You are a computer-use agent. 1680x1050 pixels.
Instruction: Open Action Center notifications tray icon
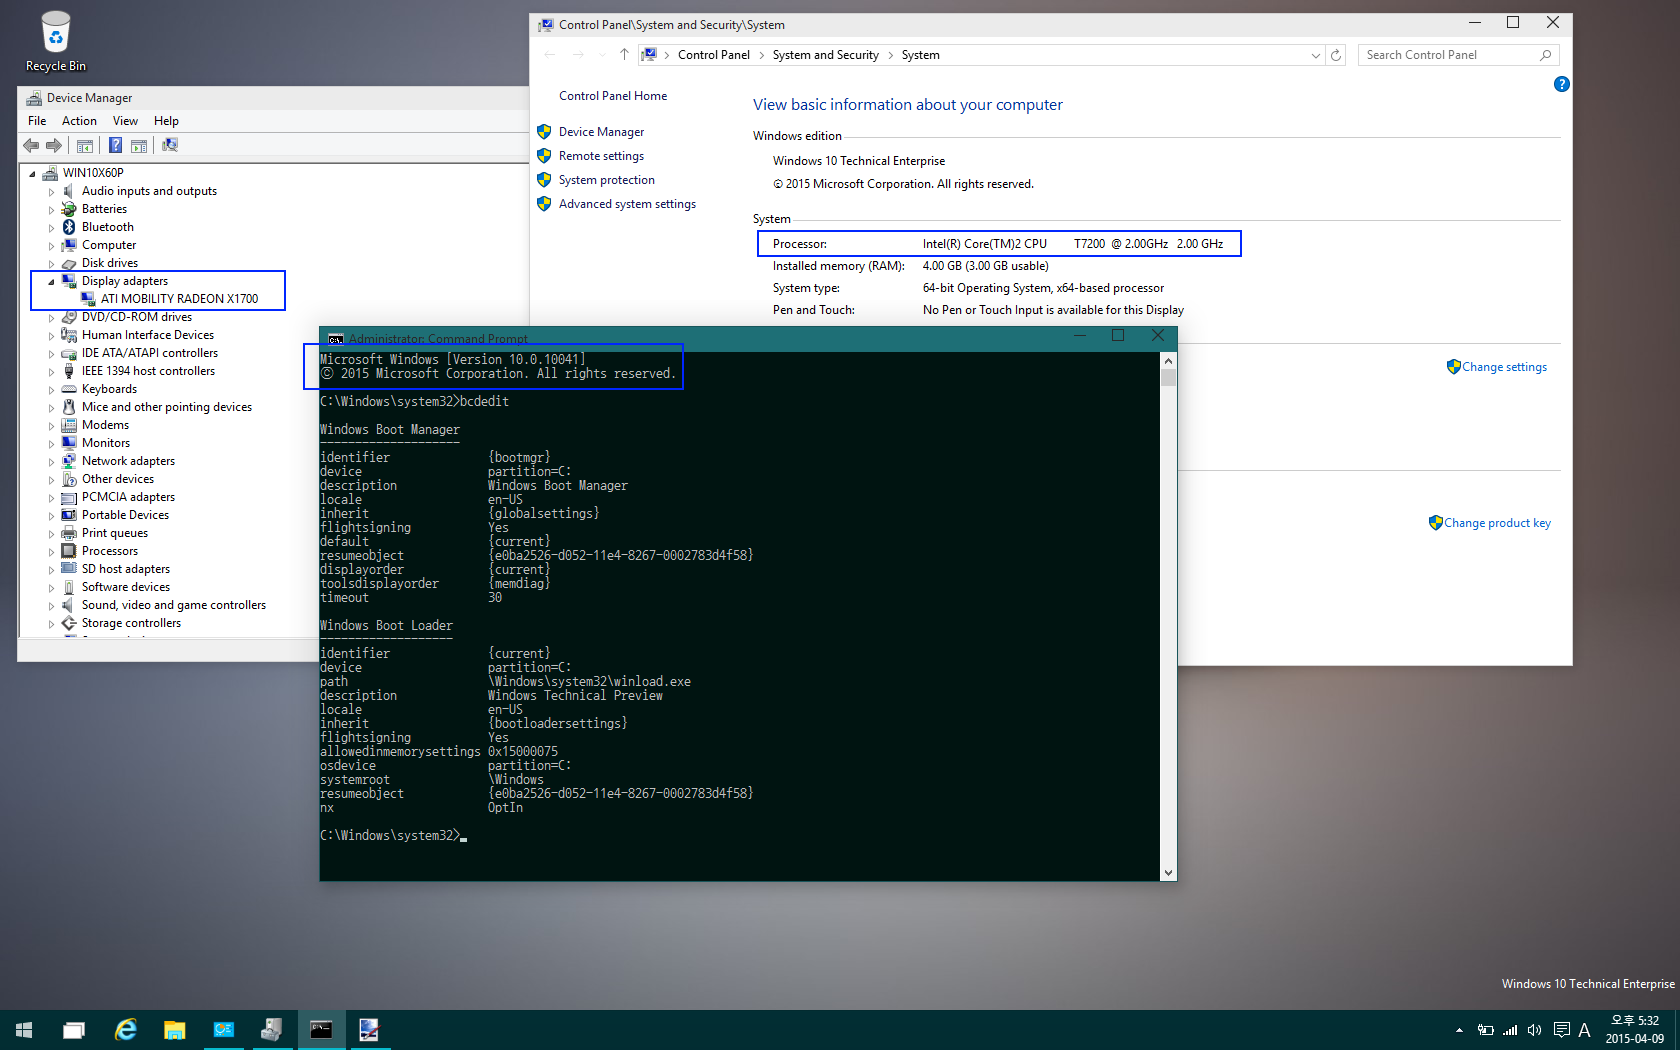click(1561, 1030)
